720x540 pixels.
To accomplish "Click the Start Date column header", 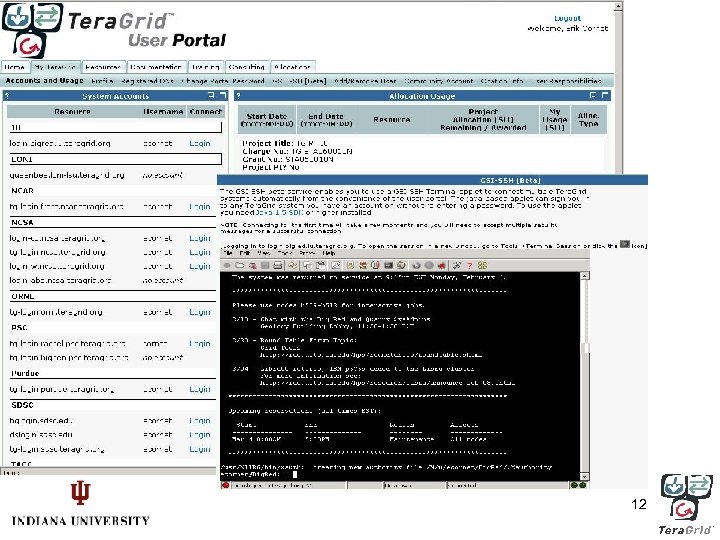I will 267,120.
